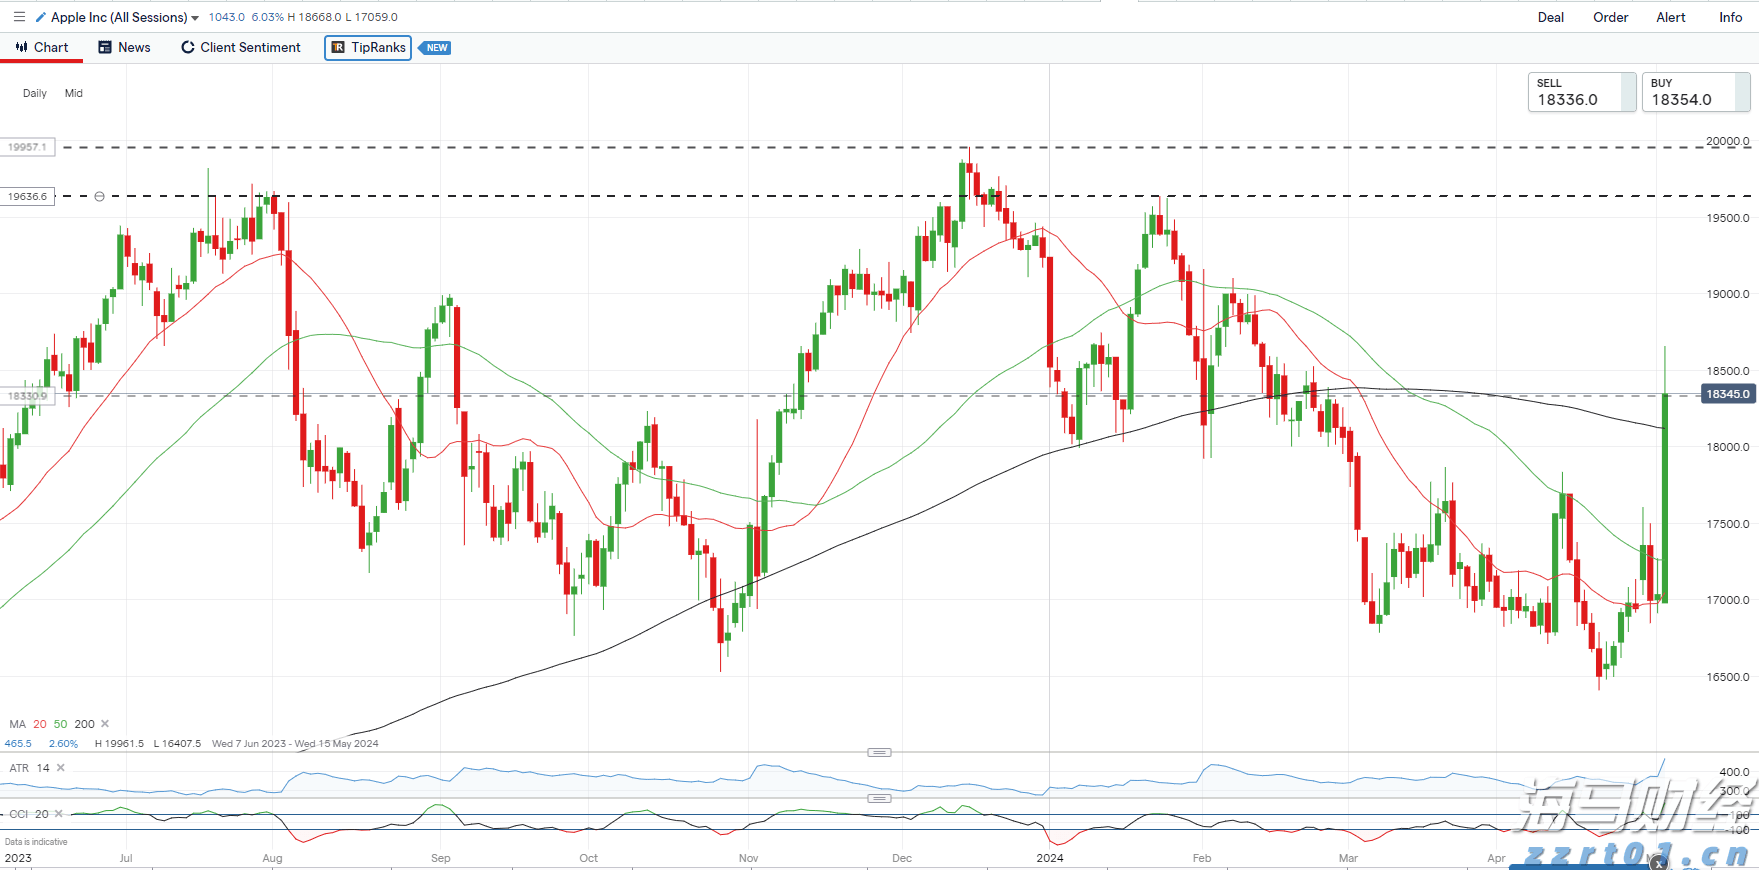Open the Order menu
This screenshot has width=1759, height=870.
1611,17
